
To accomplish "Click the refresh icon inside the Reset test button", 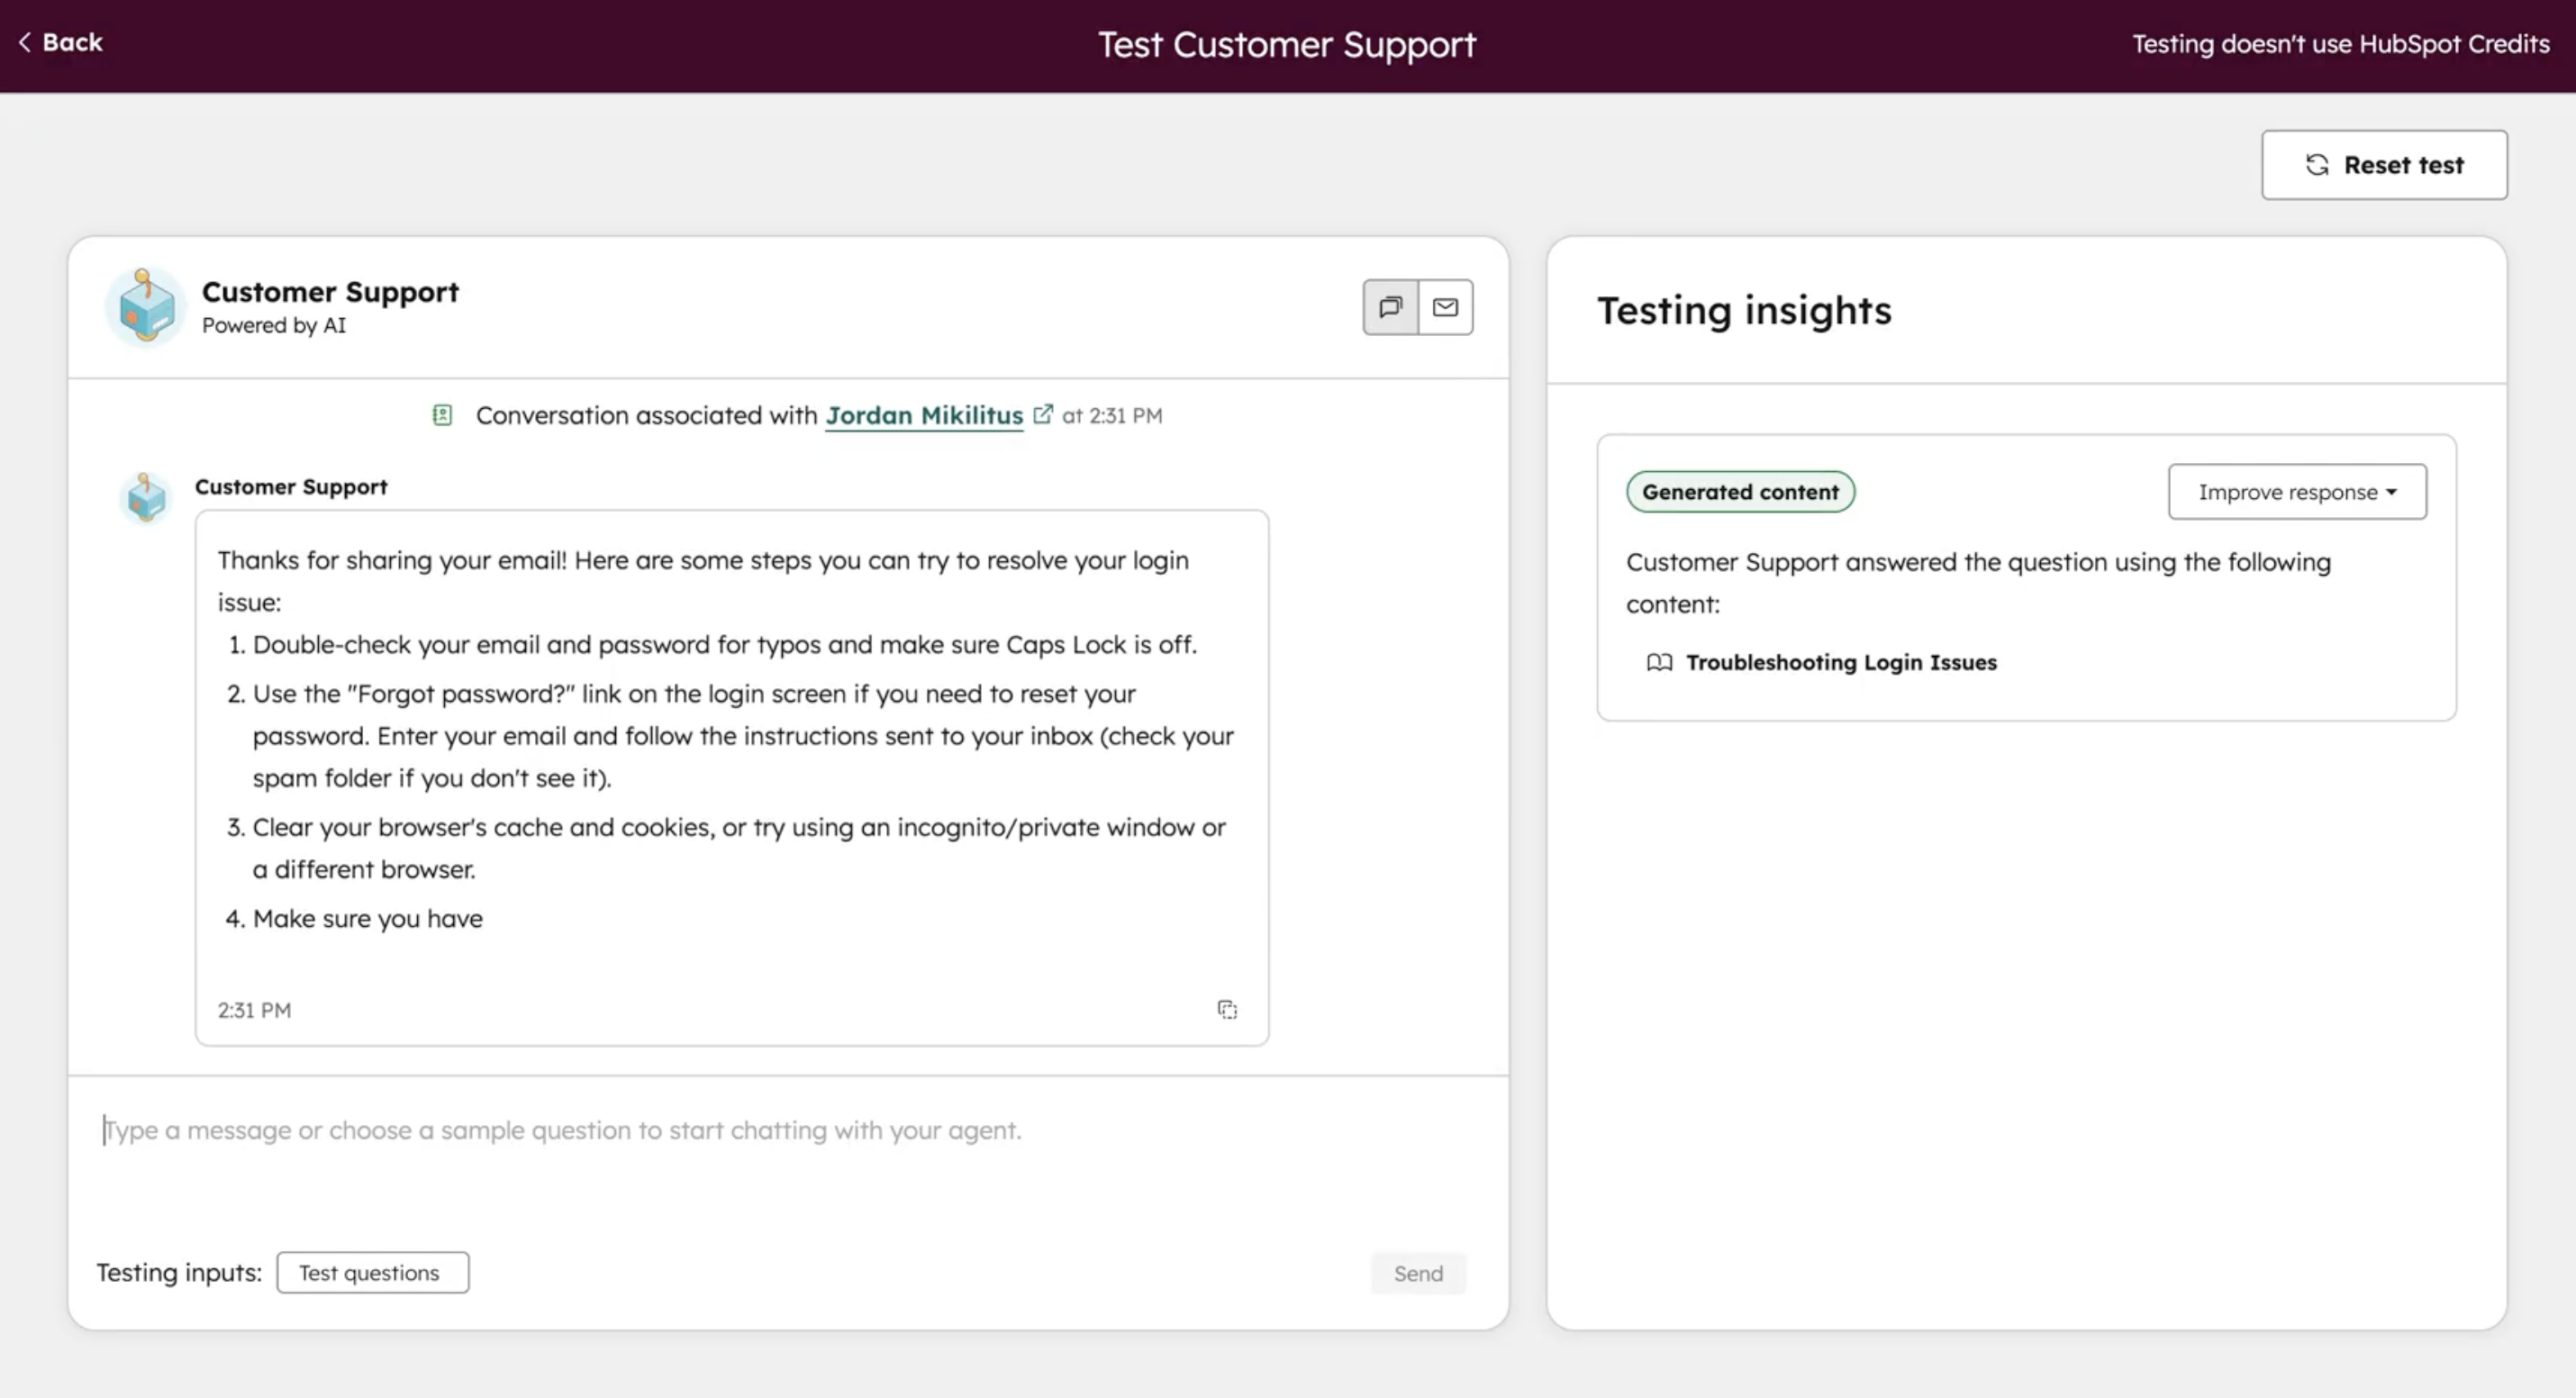I will 2318,165.
